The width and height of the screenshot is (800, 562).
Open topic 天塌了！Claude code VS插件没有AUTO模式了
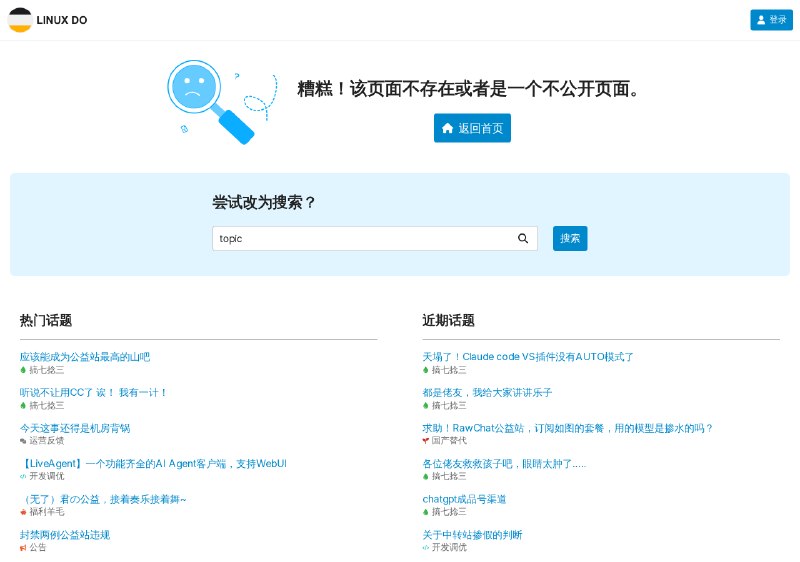(x=528, y=356)
